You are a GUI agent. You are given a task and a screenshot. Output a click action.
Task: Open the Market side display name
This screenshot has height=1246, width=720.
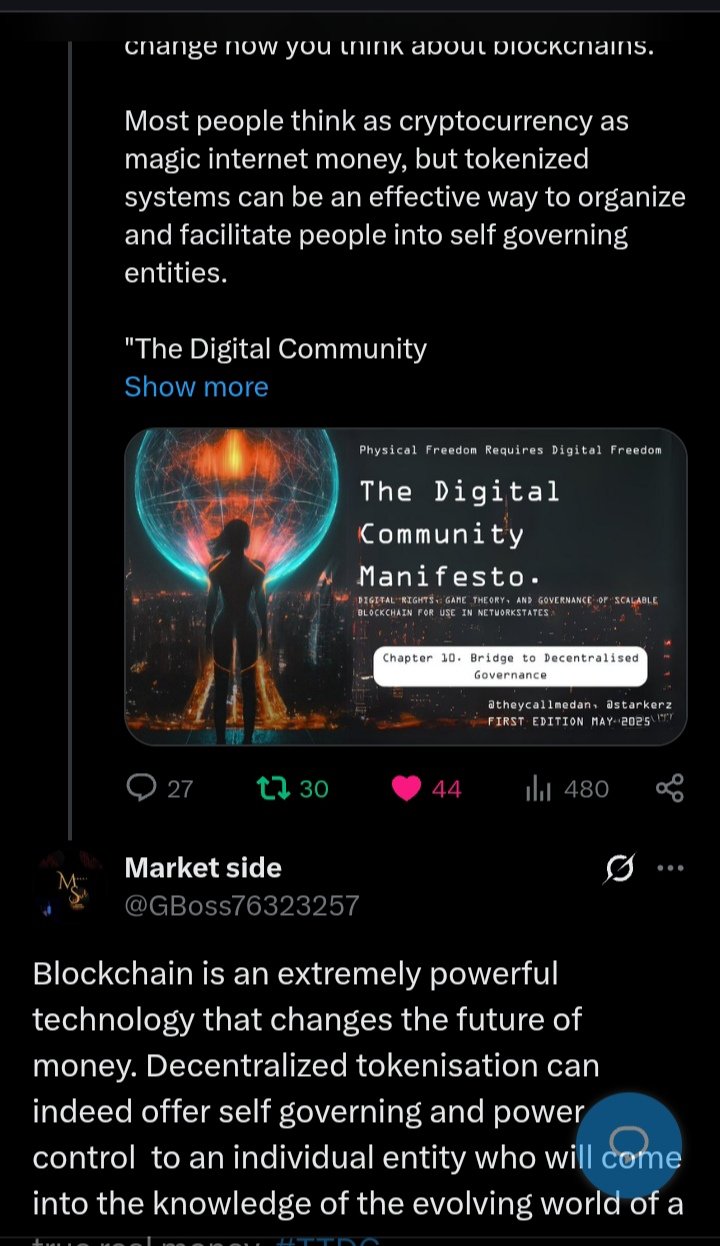(x=203, y=867)
